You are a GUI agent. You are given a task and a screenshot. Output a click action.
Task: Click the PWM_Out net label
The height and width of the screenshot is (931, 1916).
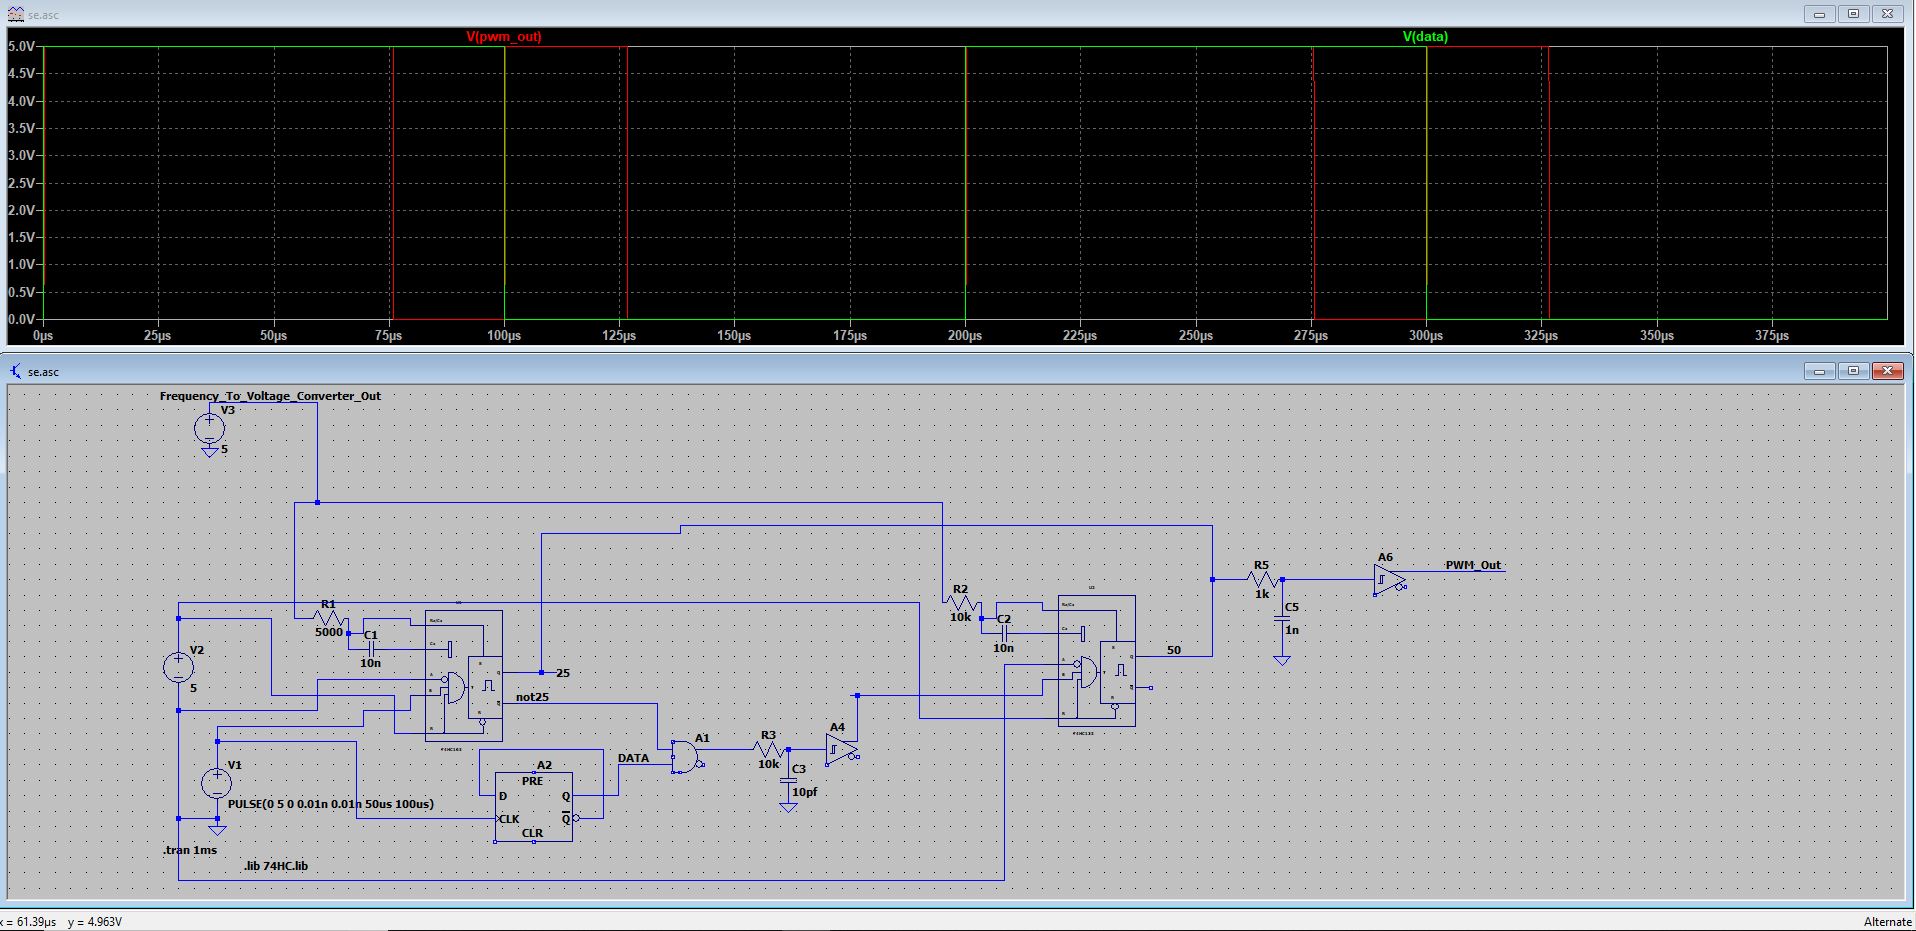(1473, 565)
